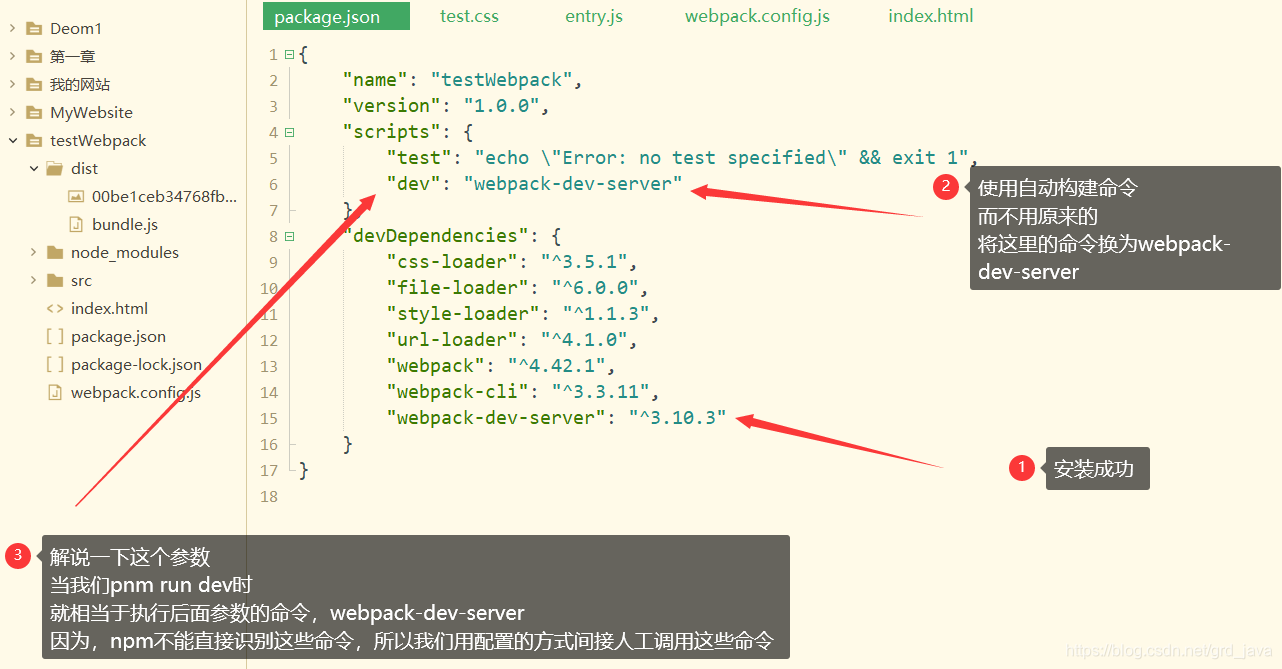Open webpack.config.js in the file tree
Viewport: 1282px width, 669px height.
pos(136,393)
